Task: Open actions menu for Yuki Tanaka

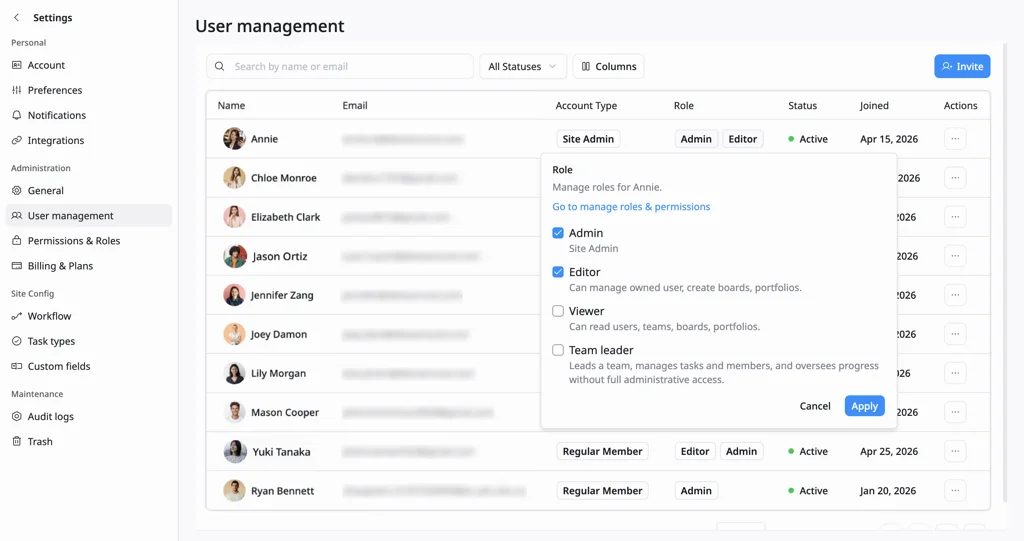Action: pyautogui.click(x=955, y=451)
